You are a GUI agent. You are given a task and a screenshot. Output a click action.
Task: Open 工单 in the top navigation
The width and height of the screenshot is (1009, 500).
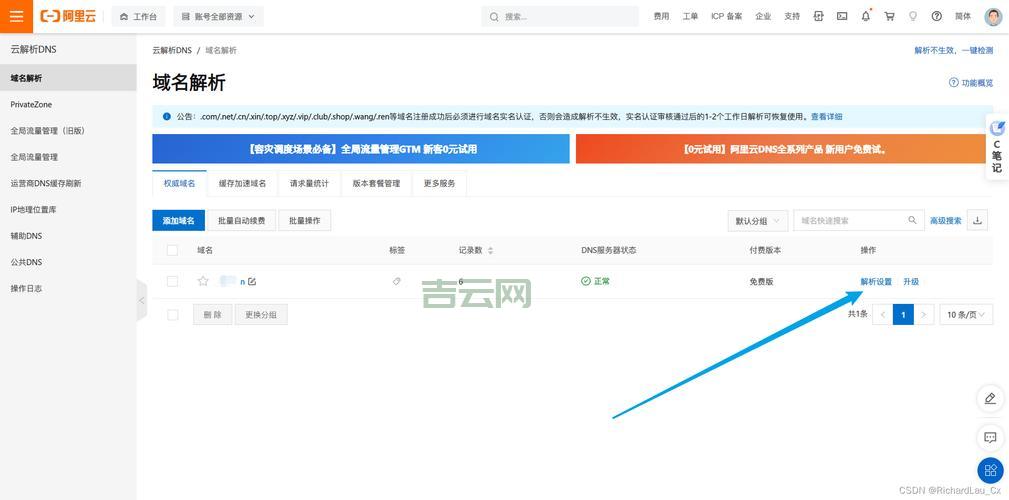point(690,17)
